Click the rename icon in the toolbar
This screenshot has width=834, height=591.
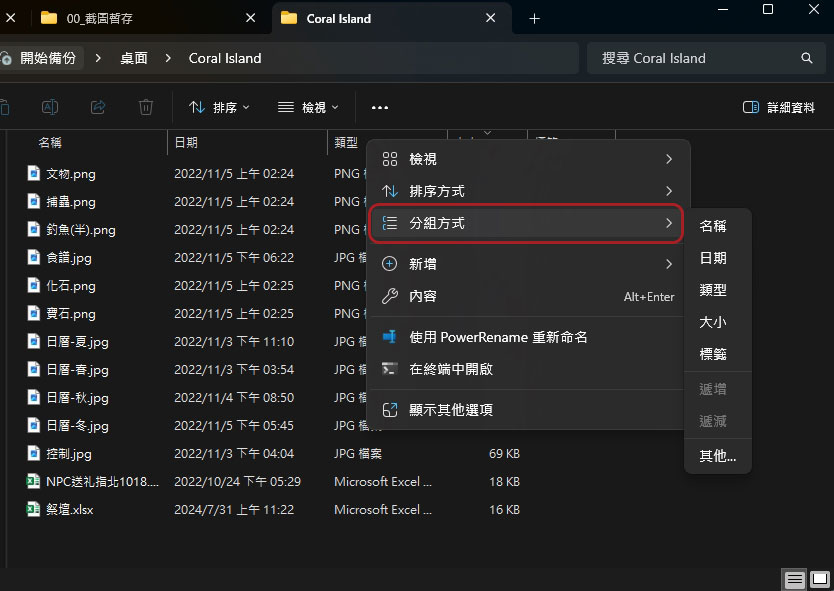(50, 107)
